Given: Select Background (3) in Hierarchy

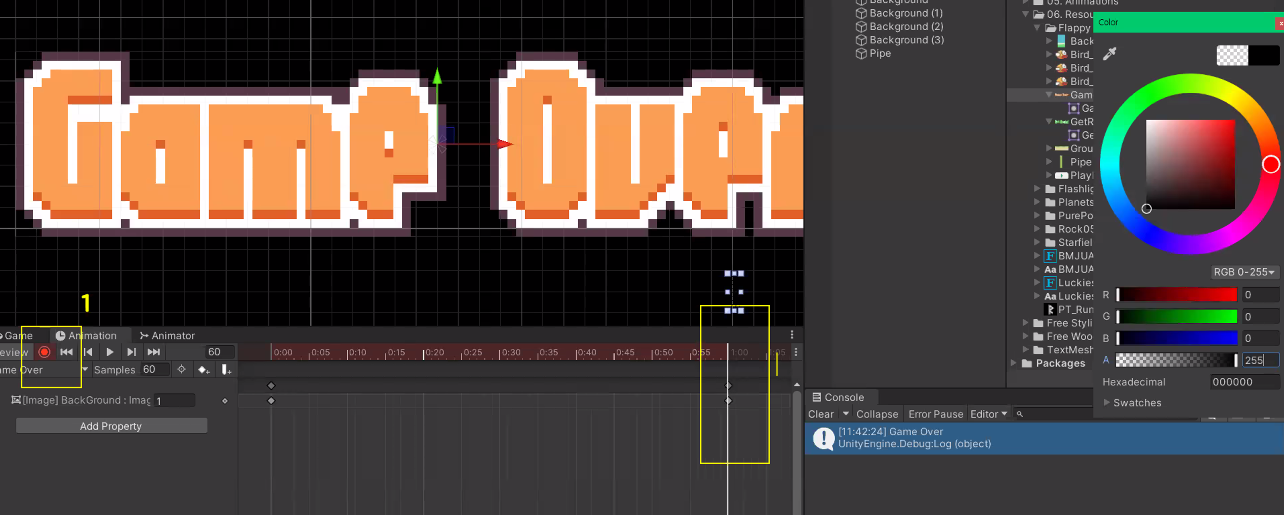Looking at the screenshot, I should (x=899, y=40).
